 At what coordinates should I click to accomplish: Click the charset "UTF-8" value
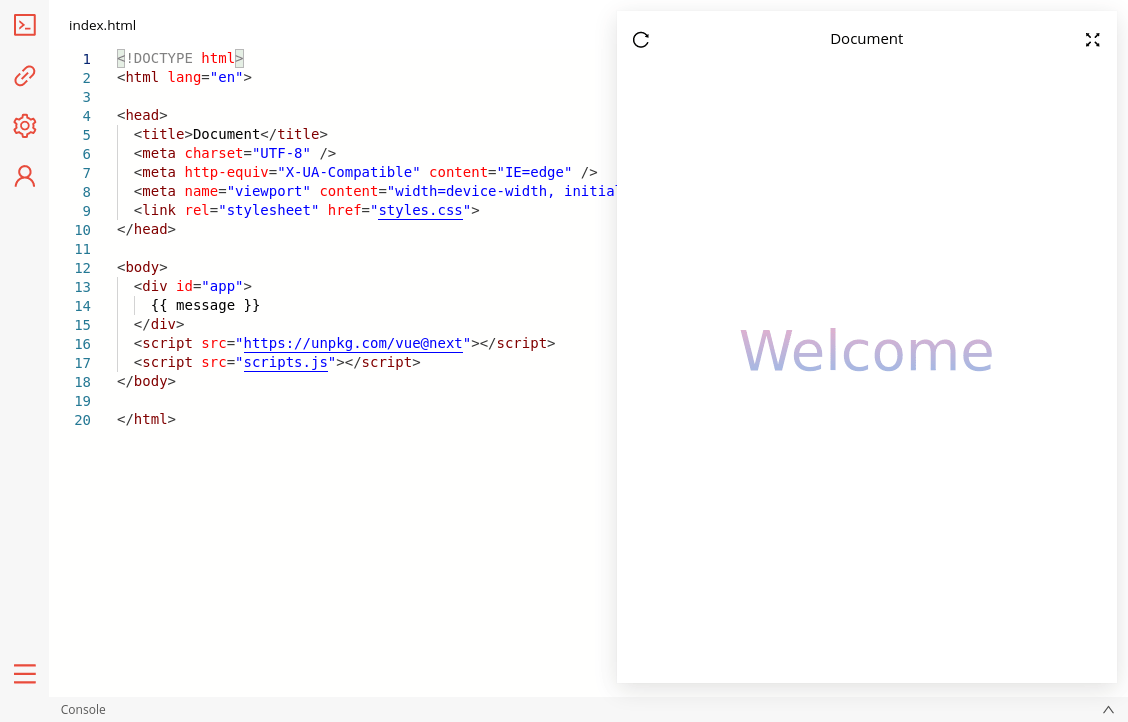point(281,153)
